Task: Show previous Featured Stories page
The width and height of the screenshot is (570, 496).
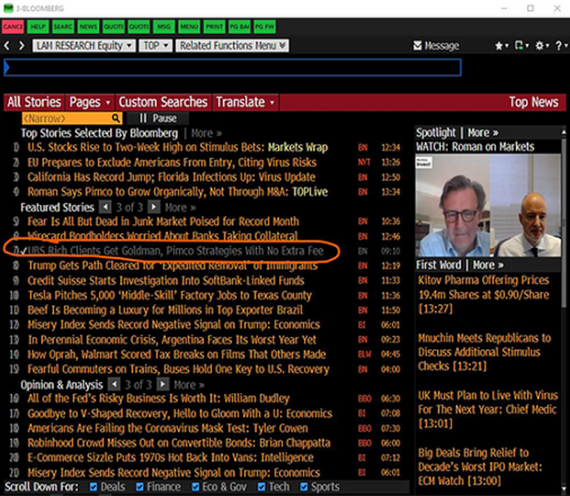Action: [x=105, y=207]
